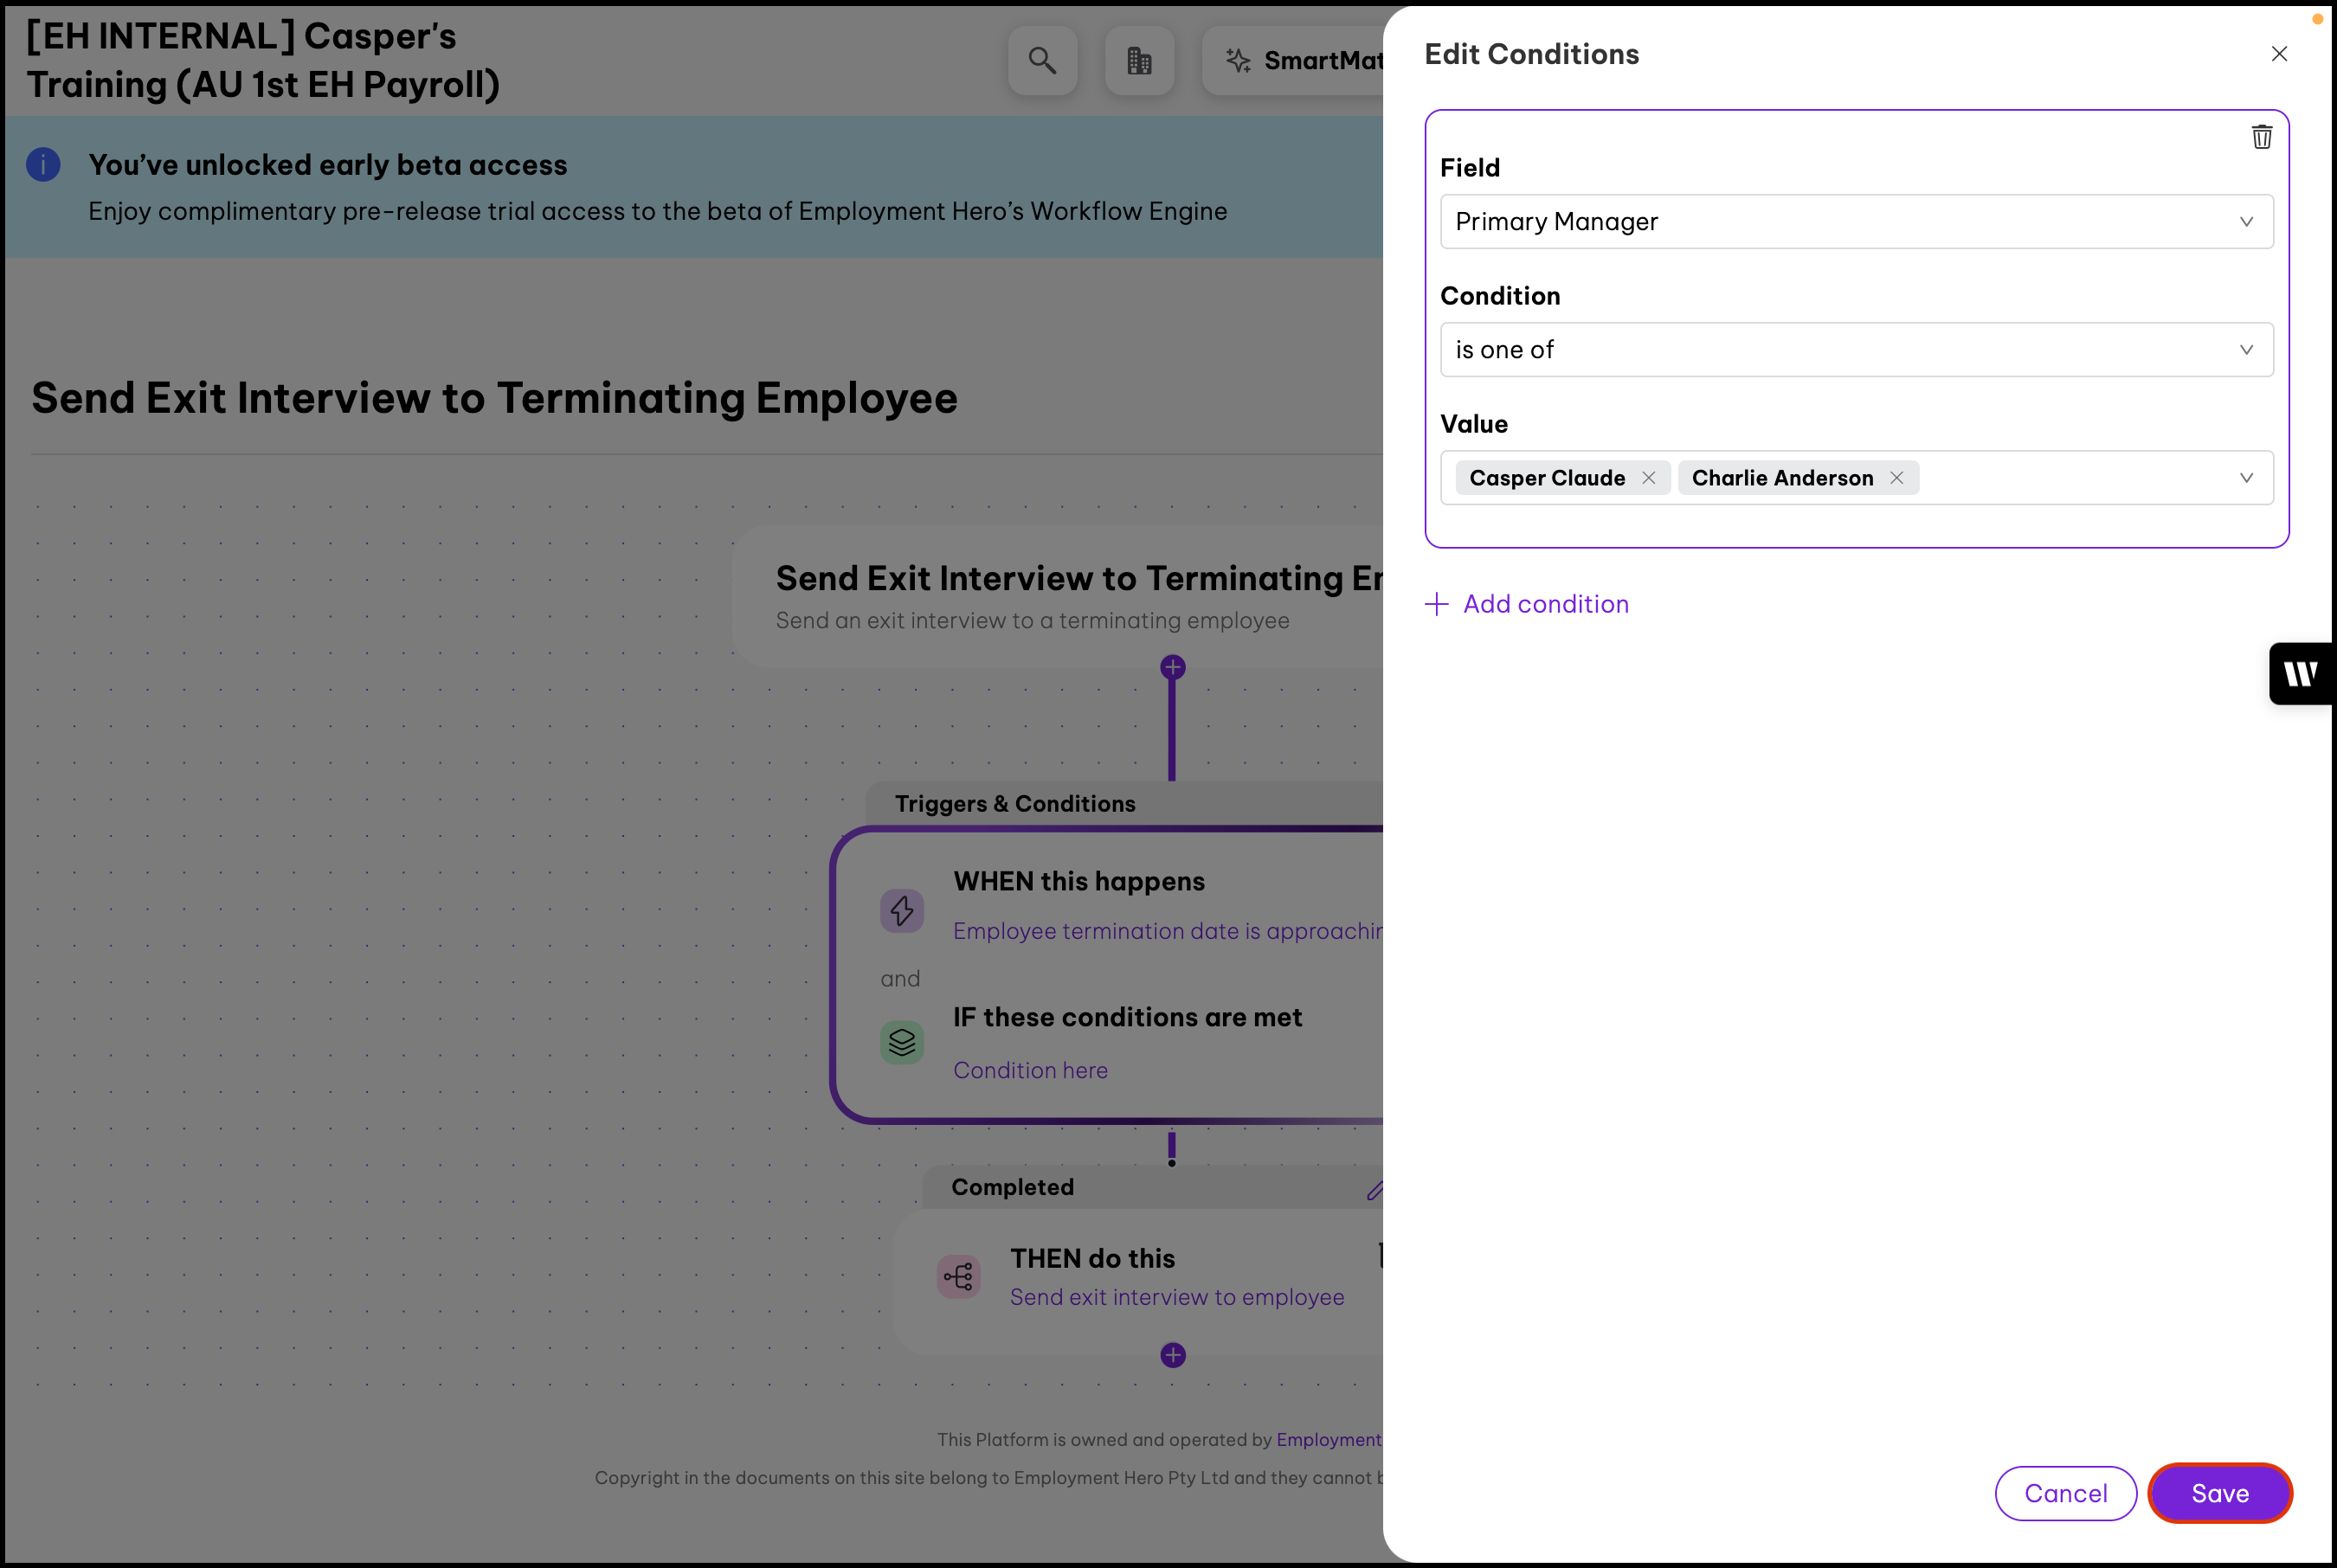Viewport: 2337px width, 1568px height.
Task: Save the edited conditions
Action: click(x=2219, y=1493)
